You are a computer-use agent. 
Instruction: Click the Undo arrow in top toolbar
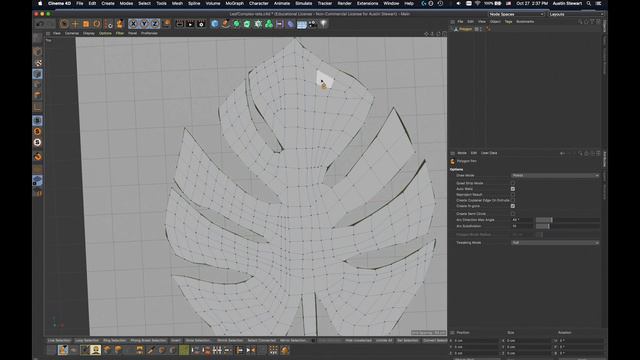coord(39,24)
